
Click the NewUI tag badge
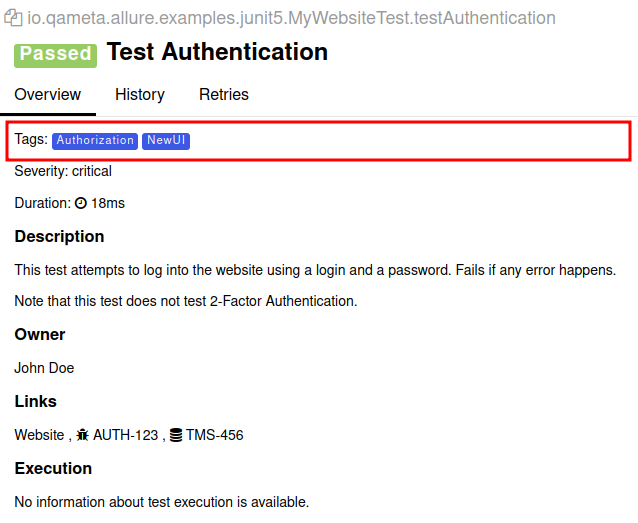point(166,141)
